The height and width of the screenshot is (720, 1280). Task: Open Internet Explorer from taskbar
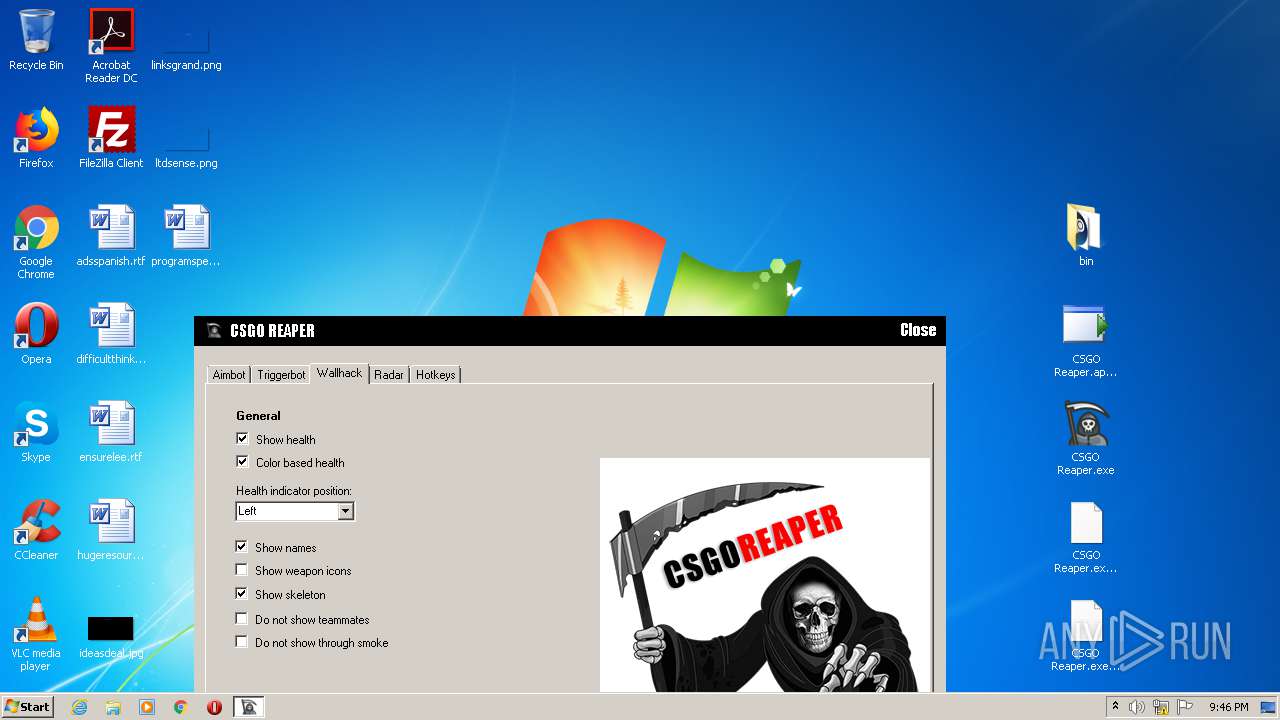point(79,707)
